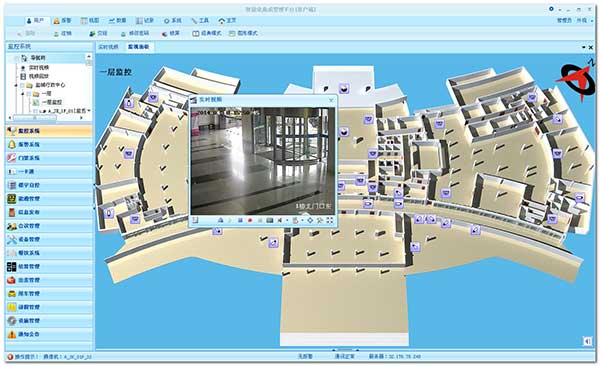600x366 pixels.
Task: Open 会议管理 meeting management in sidebar
Action: pyautogui.click(x=49, y=226)
